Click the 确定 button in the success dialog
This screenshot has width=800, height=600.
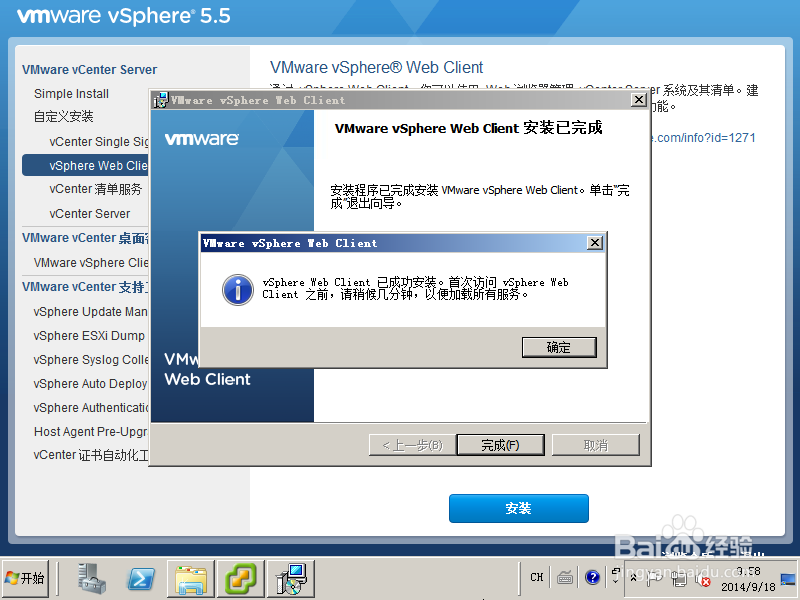tap(559, 347)
